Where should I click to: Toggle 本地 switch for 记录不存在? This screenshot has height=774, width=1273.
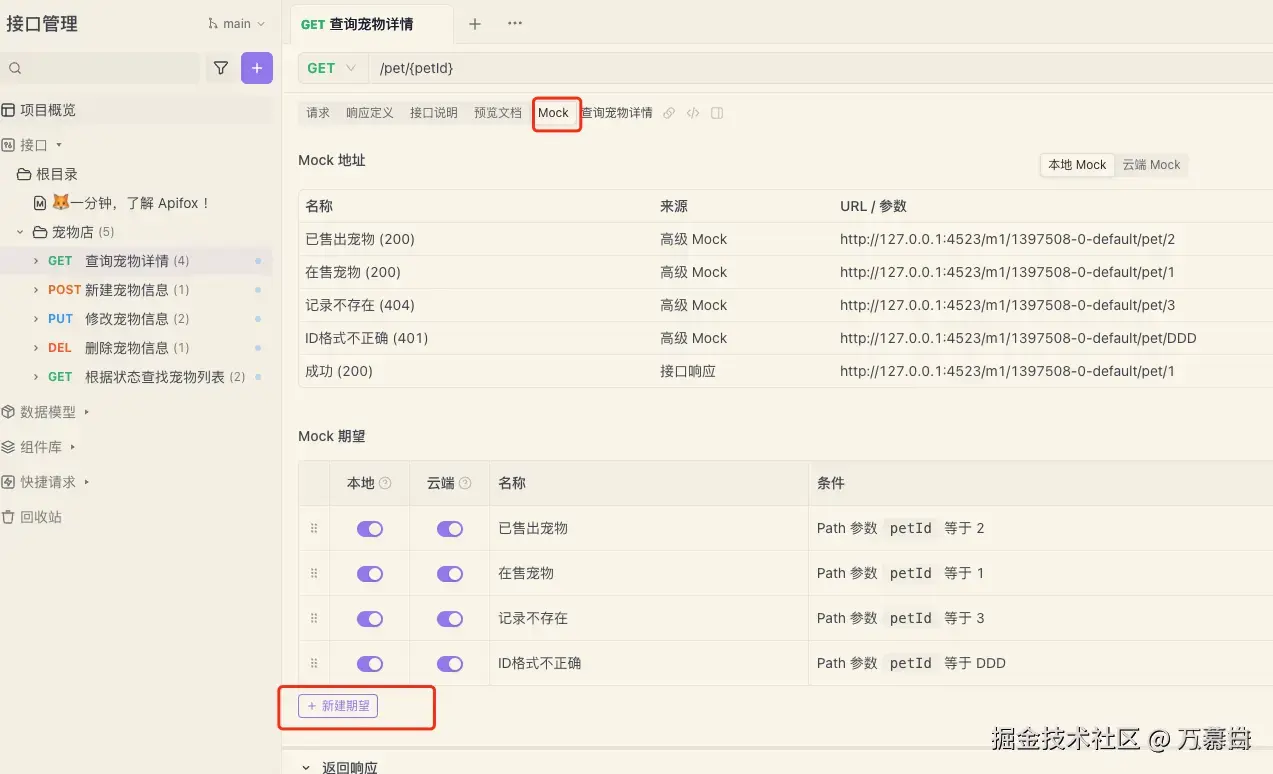tap(370, 619)
